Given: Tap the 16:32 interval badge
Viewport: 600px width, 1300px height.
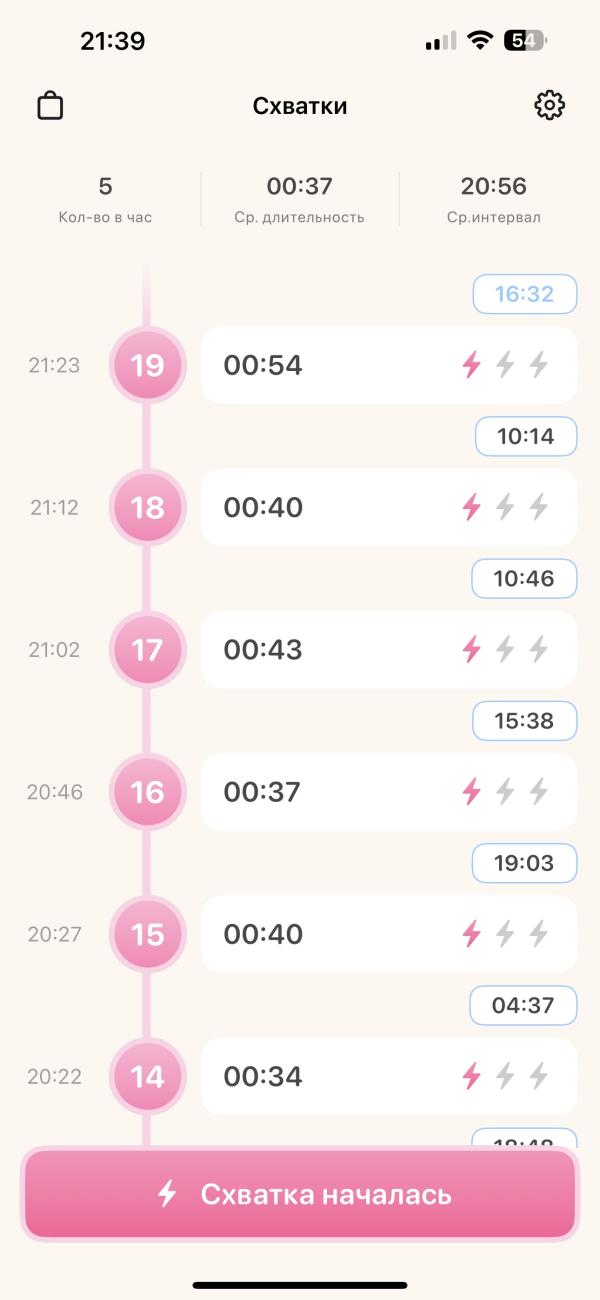Looking at the screenshot, I should point(524,294).
